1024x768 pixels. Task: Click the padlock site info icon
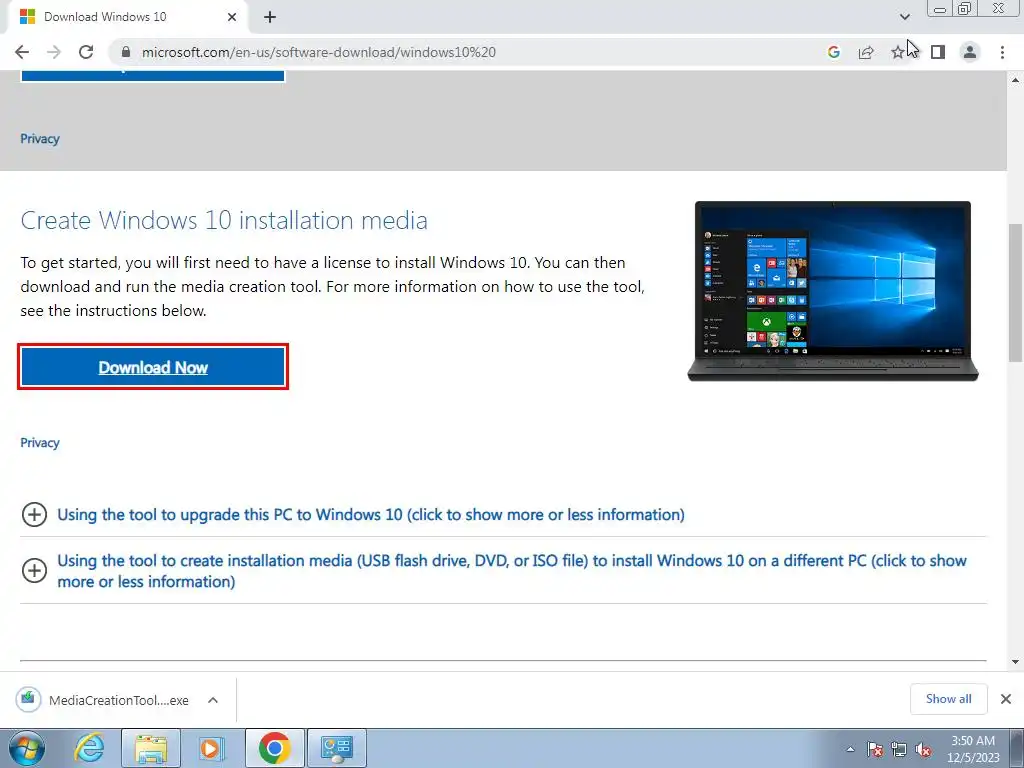[x=126, y=52]
